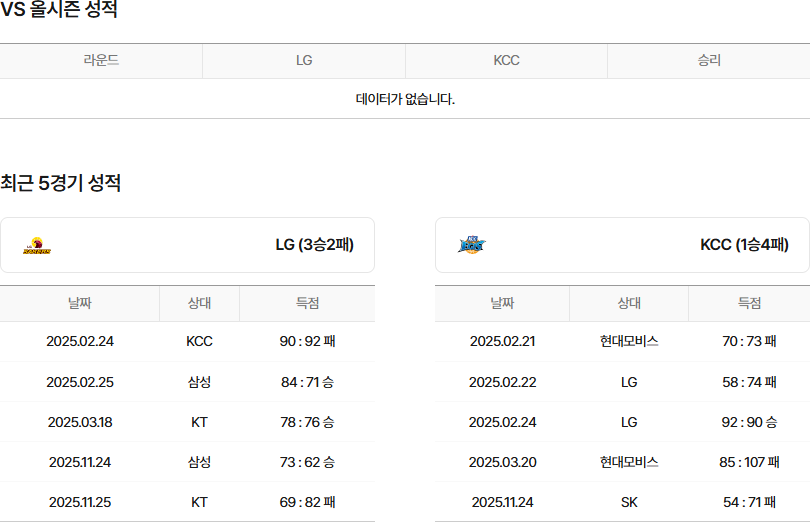Click the 득점 header in KCC table

coord(749,303)
